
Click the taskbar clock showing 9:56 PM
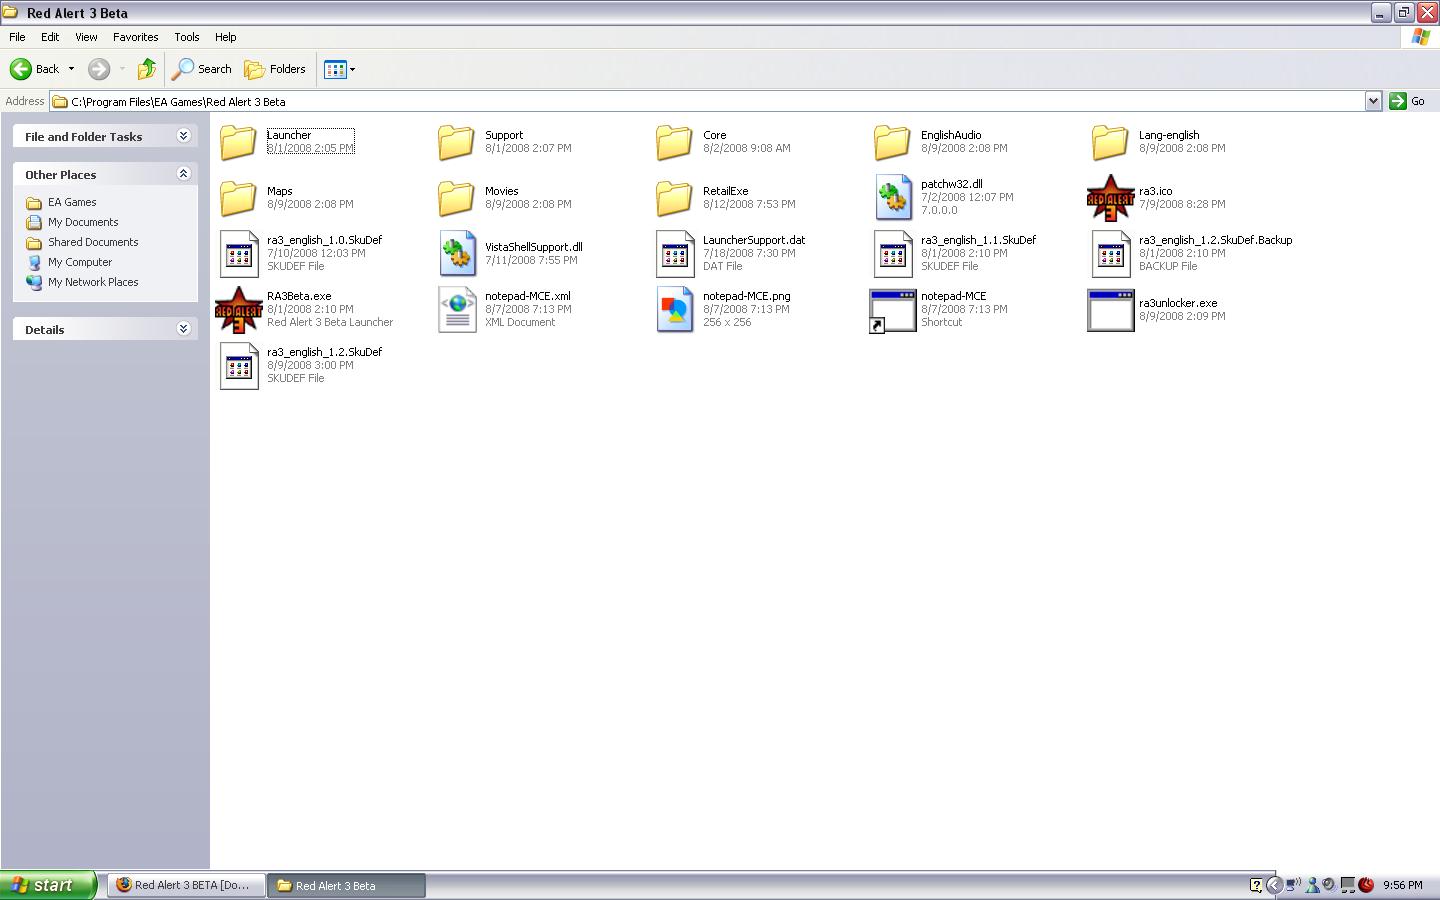click(1402, 885)
